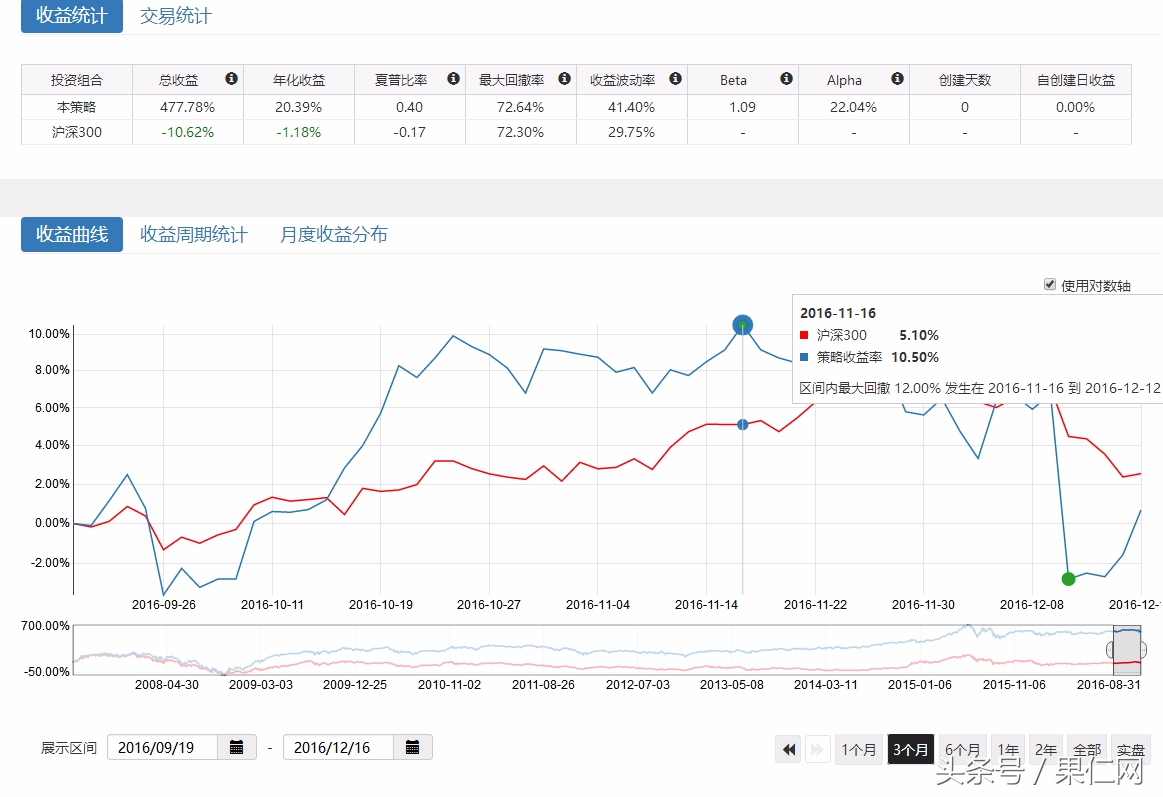The image size is (1163, 797).
Task: Click the 实盘 range button
Action: point(1131,749)
